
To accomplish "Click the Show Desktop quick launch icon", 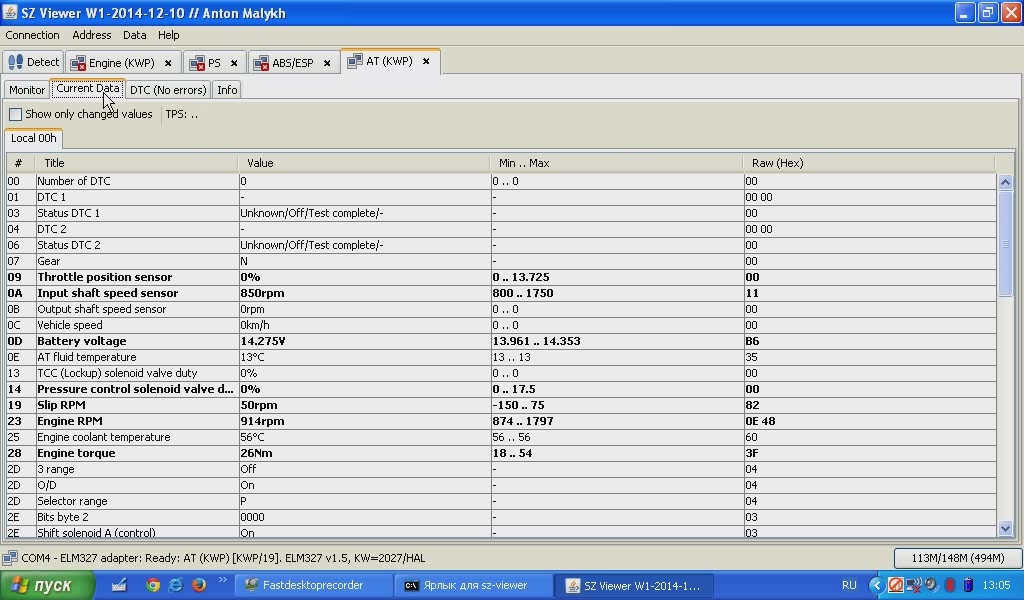I will click(119, 585).
